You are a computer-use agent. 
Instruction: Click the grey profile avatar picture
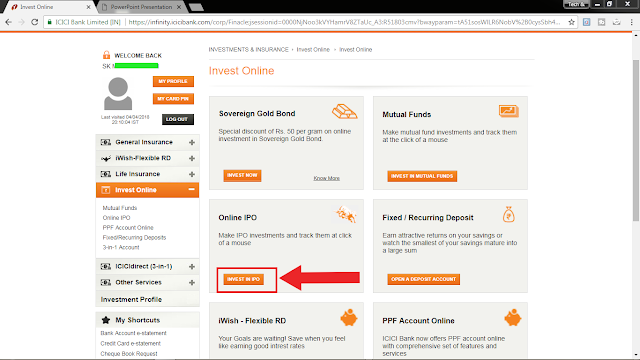[x=118, y=93]
